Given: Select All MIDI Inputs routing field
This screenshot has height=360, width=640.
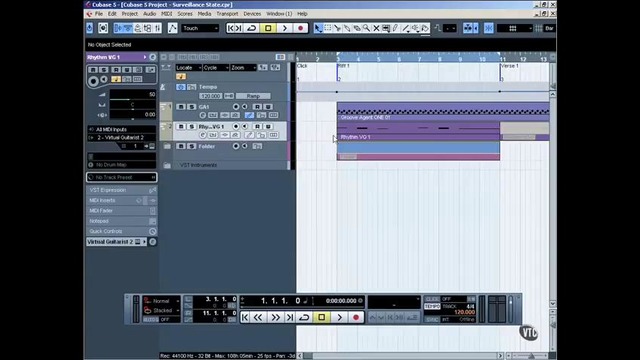Looking at the screenshot, I should tap(122, 129).
